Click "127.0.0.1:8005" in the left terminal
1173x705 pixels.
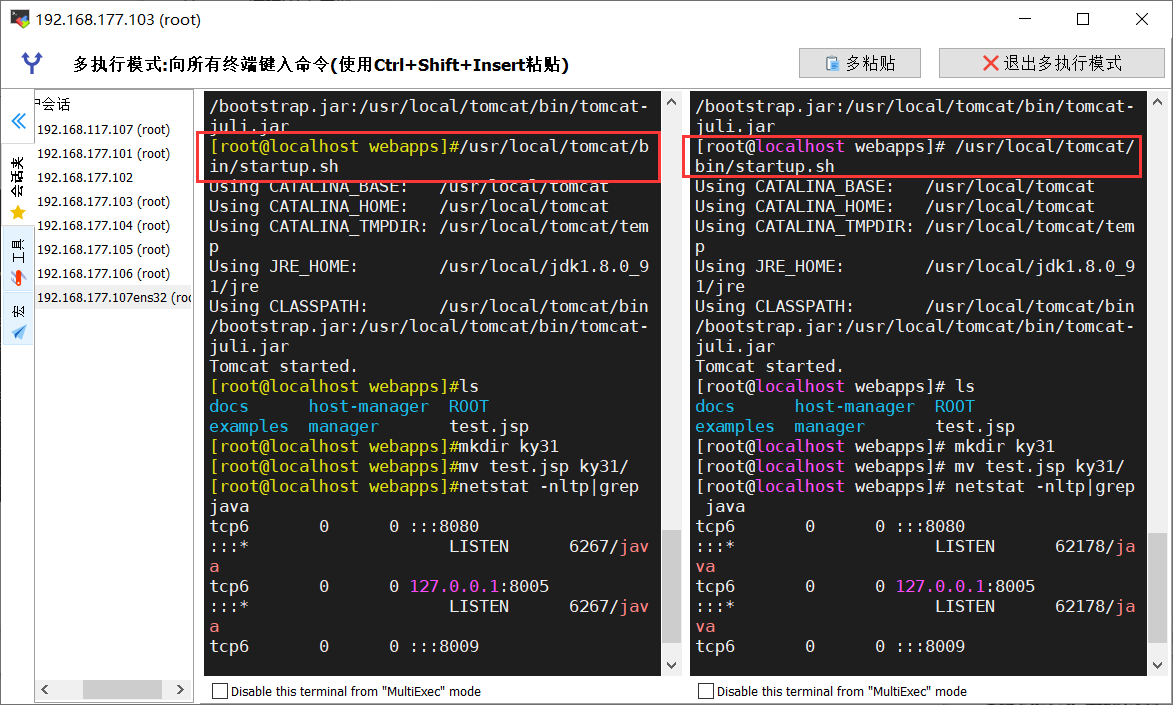point(480,586)
